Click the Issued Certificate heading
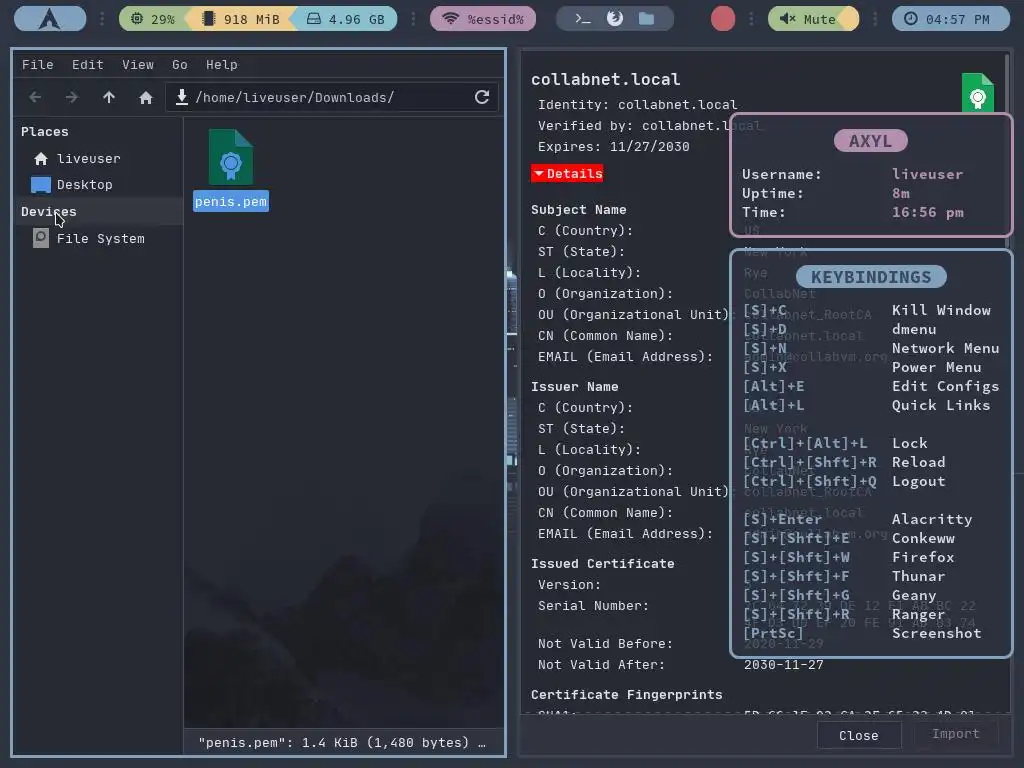 point(602,564)
